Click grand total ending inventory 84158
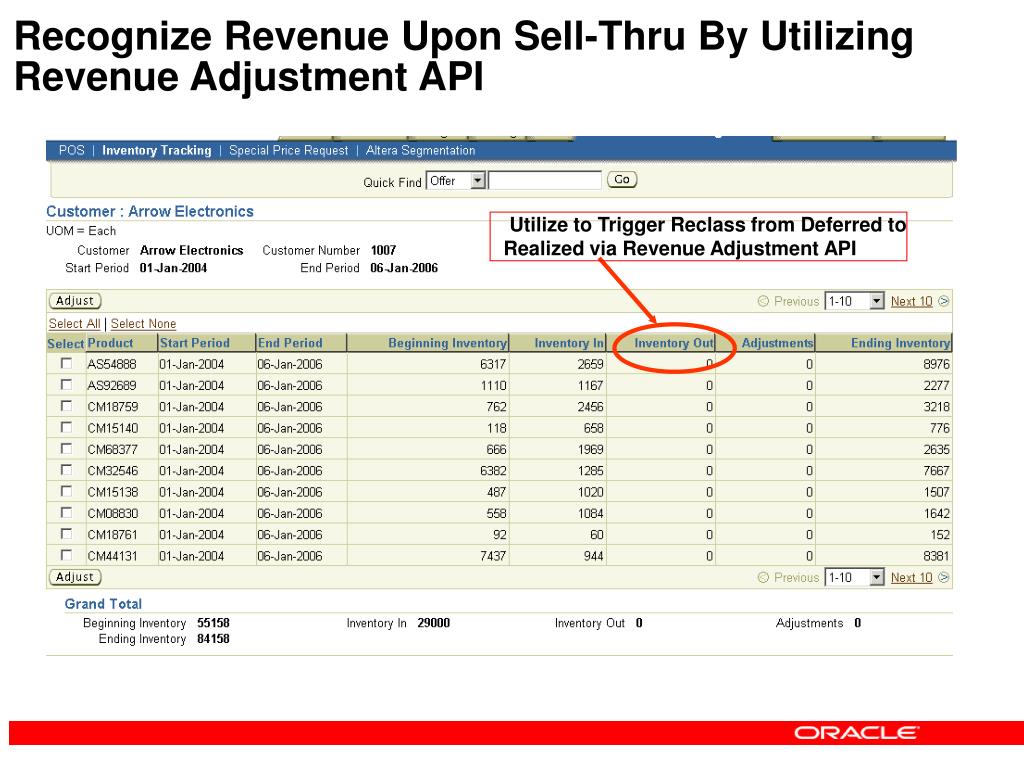Screen dimensions: 1024x768 pos(214,639)
